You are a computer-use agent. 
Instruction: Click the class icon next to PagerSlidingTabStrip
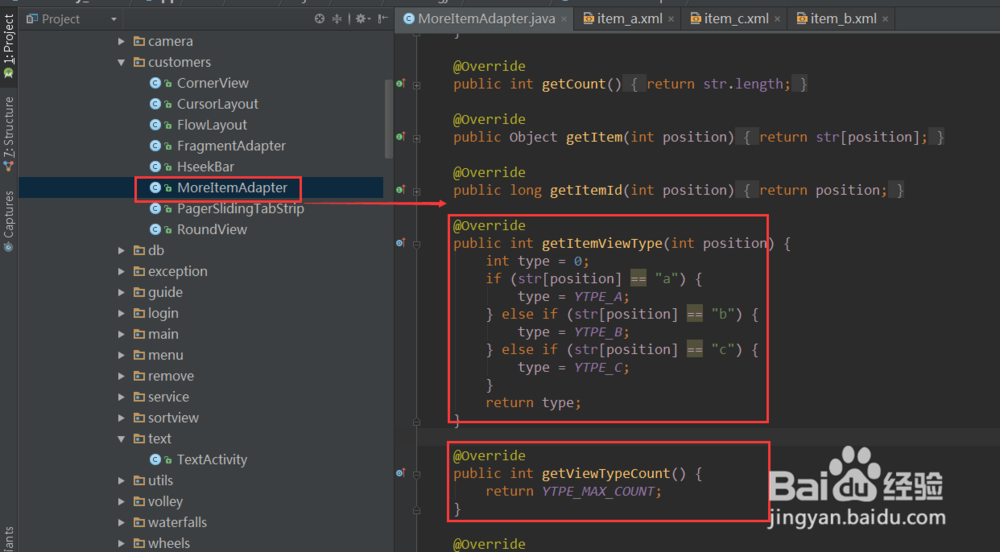[x=155, y=208]
